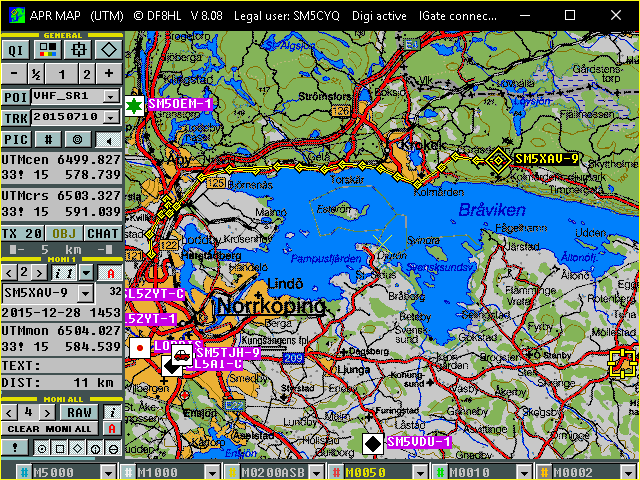Click the SM5OEM-1 green star station icon
This screenshot has width=640, height=480.
134,104
